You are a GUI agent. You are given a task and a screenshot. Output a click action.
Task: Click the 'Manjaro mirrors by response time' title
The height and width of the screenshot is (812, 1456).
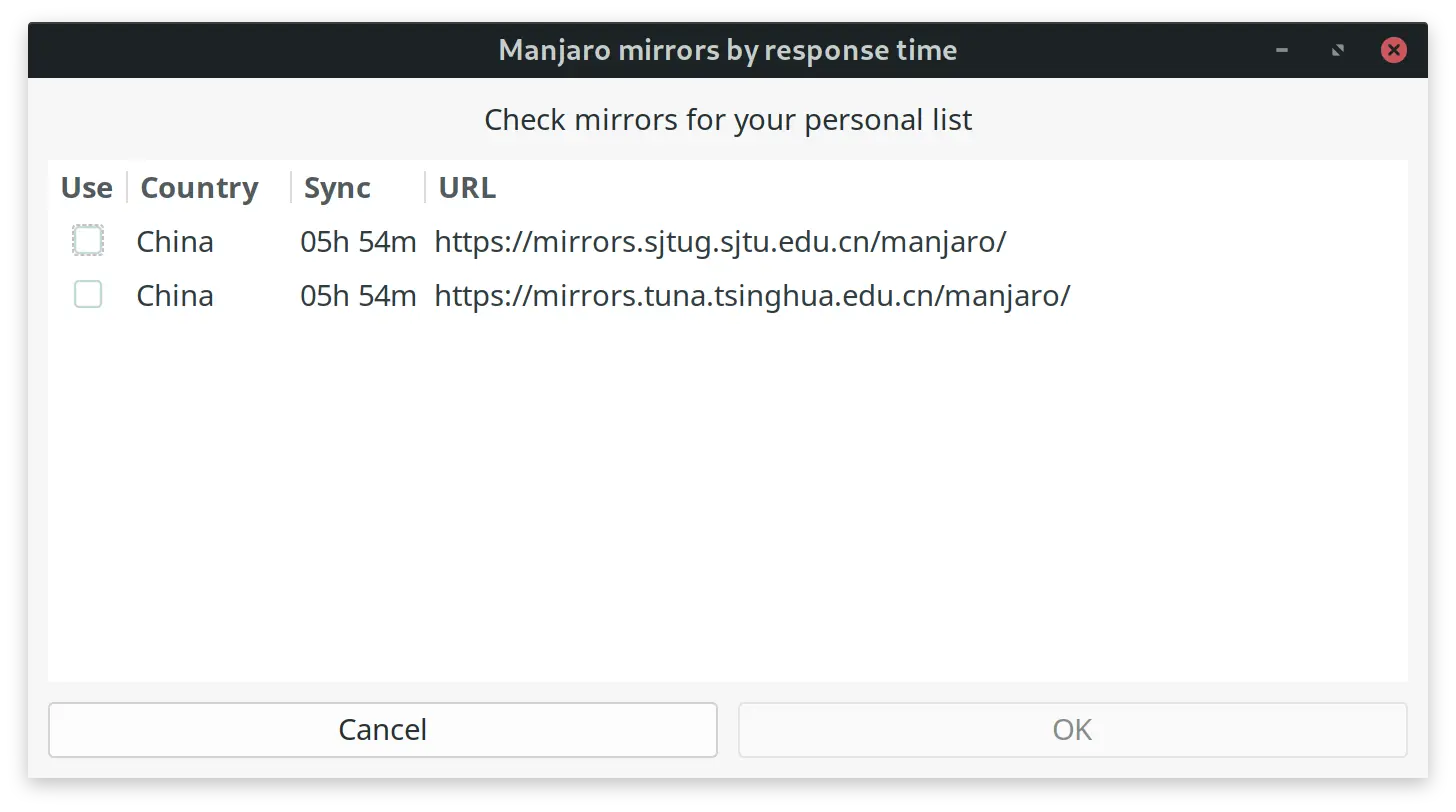pyautogui.click(x=727, y=50)
